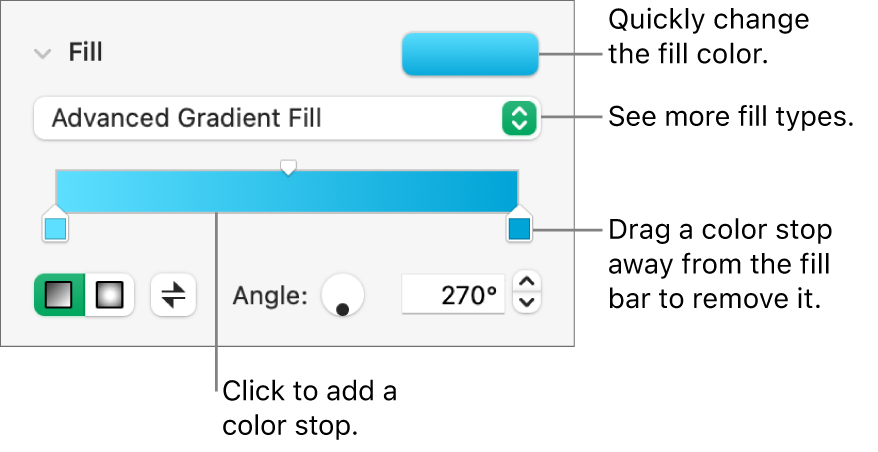Screen dimensions: 878x452
Task: Flip the gradient direction with swap arrows
Action: [173, 295]
